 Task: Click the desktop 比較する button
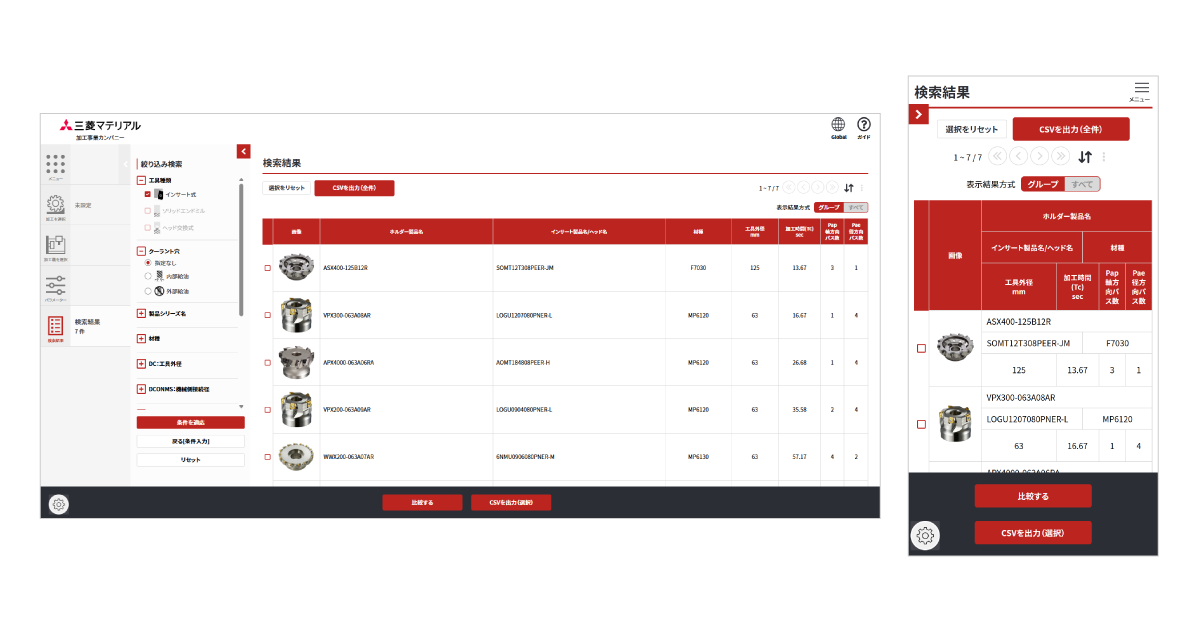(422, 503)
